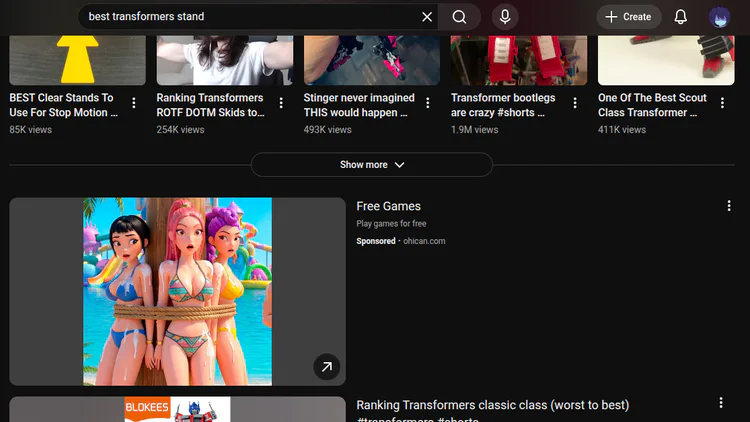Click the thumbnail above 'Transformer bootlegs are crazy'
Image resolution: width=750 pixels, height=422 pixels.
coord(519,60)
